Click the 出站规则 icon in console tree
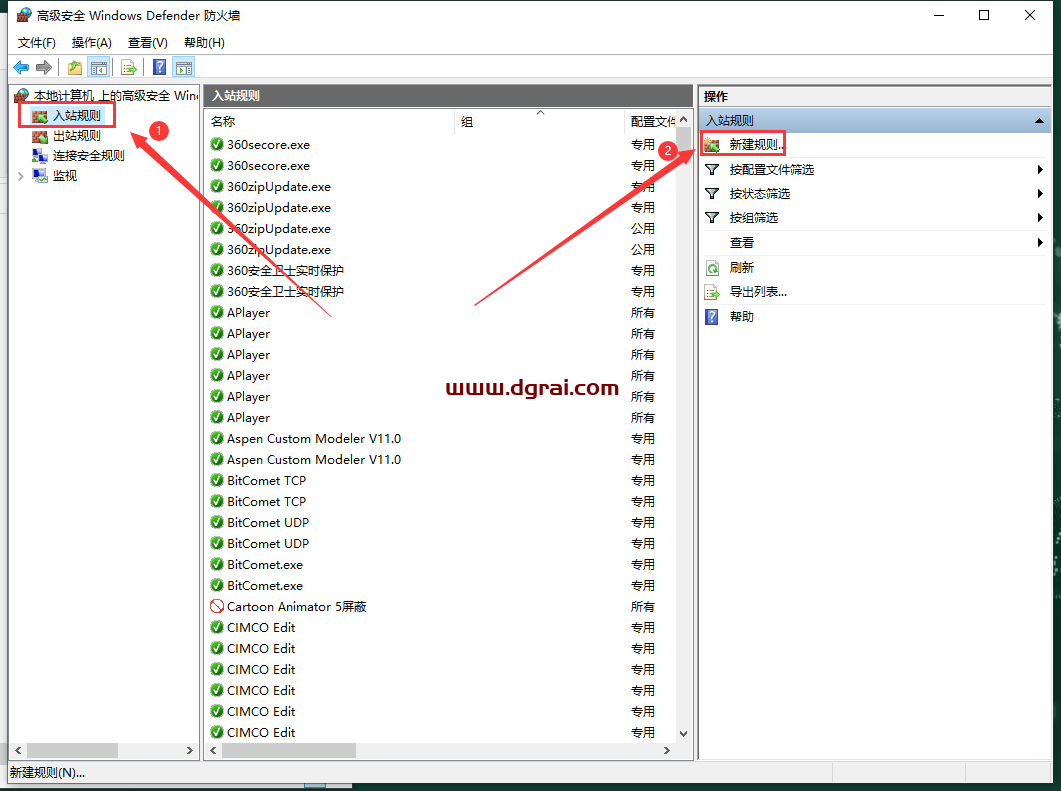 [x=40, y=136]
